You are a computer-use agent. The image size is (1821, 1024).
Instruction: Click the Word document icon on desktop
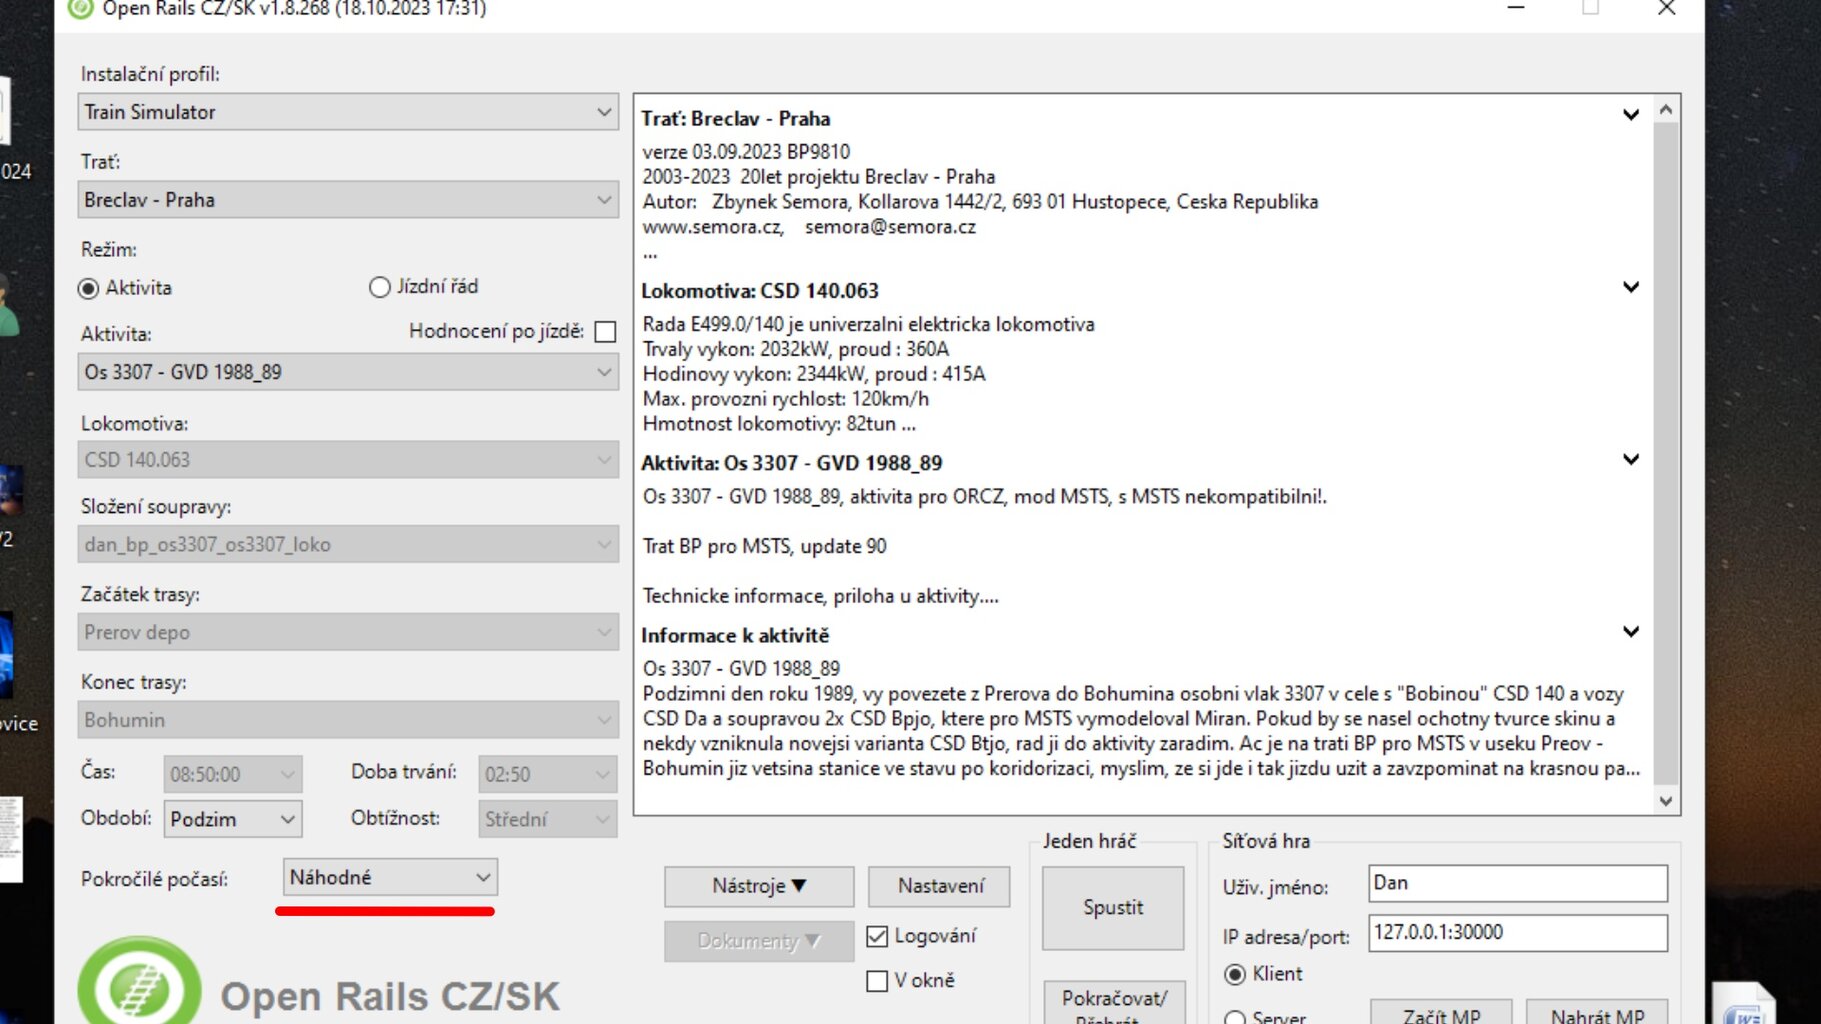point(1743,1005)
